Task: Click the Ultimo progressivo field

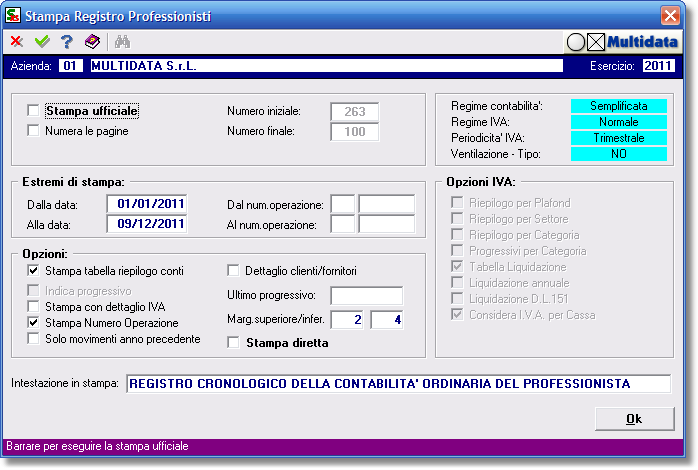Action: pos(367,296)
